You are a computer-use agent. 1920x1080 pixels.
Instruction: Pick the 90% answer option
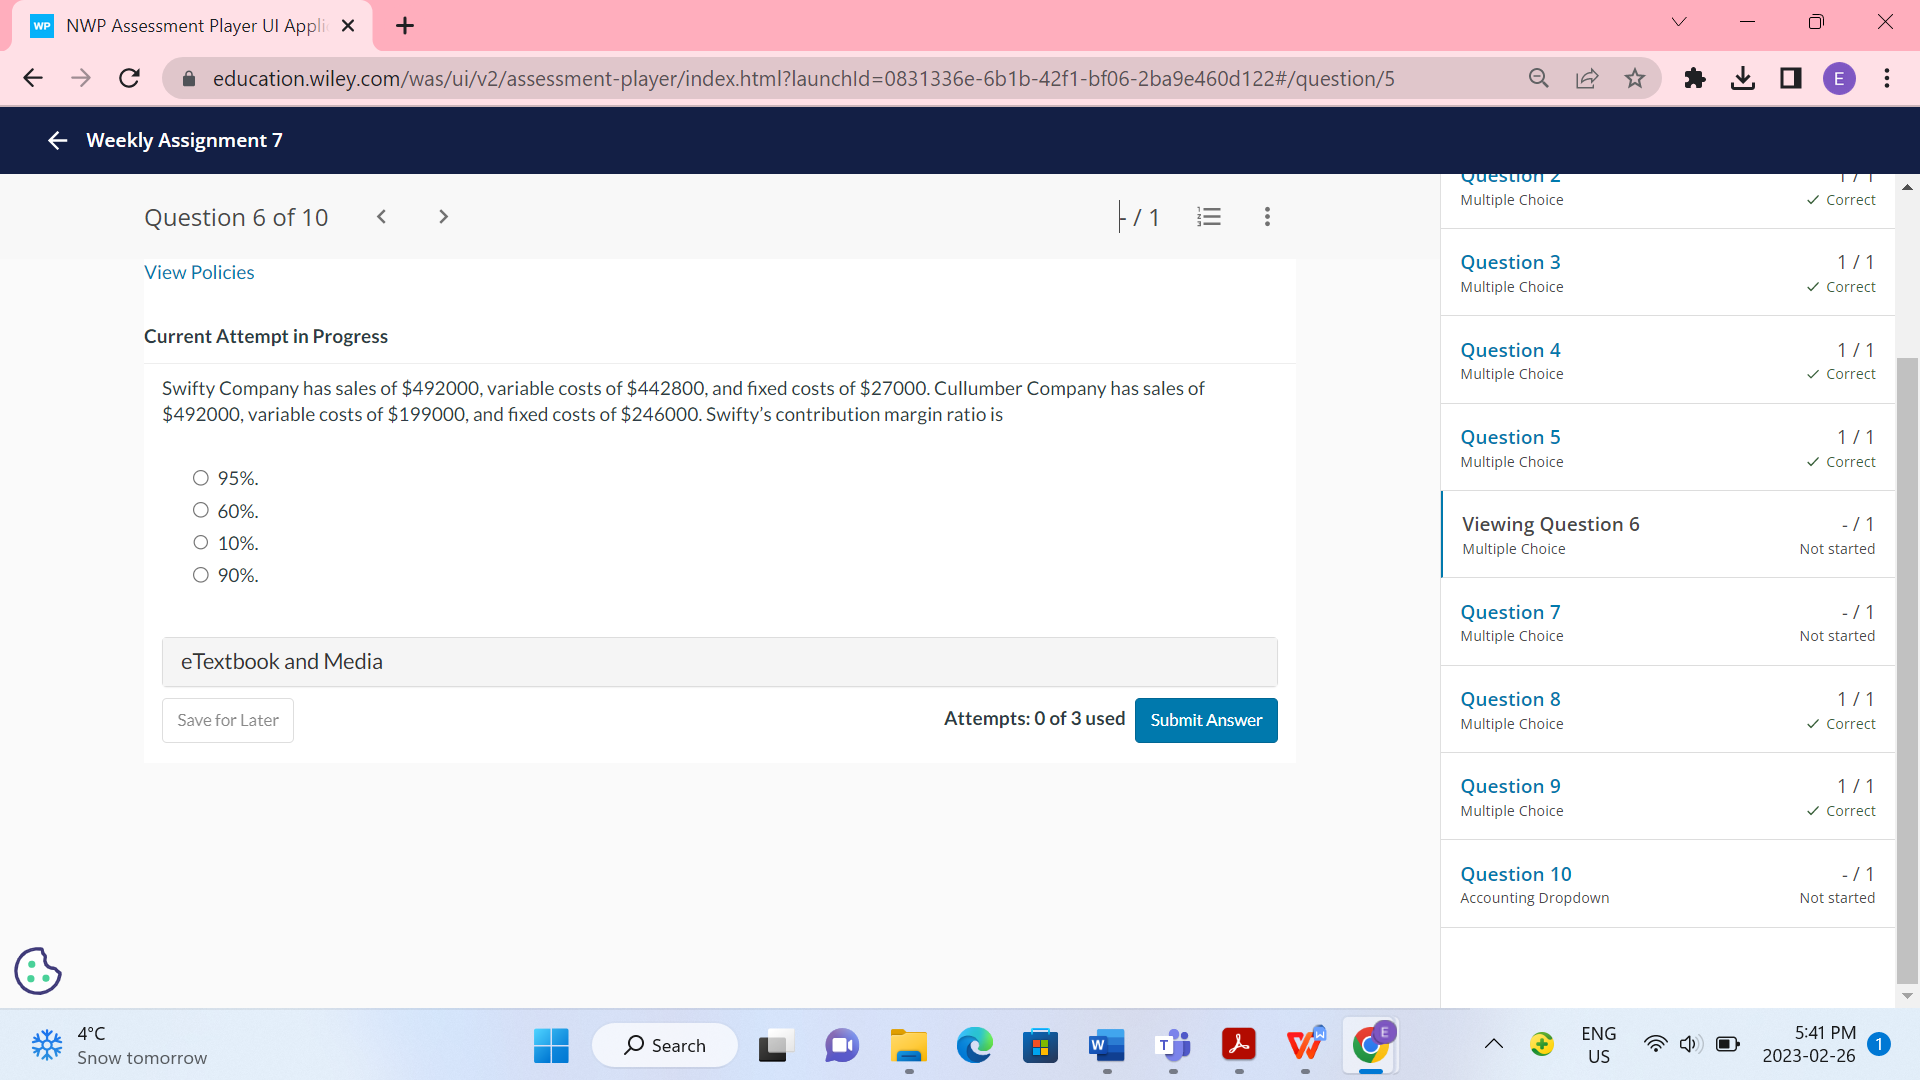click(201, 575)
